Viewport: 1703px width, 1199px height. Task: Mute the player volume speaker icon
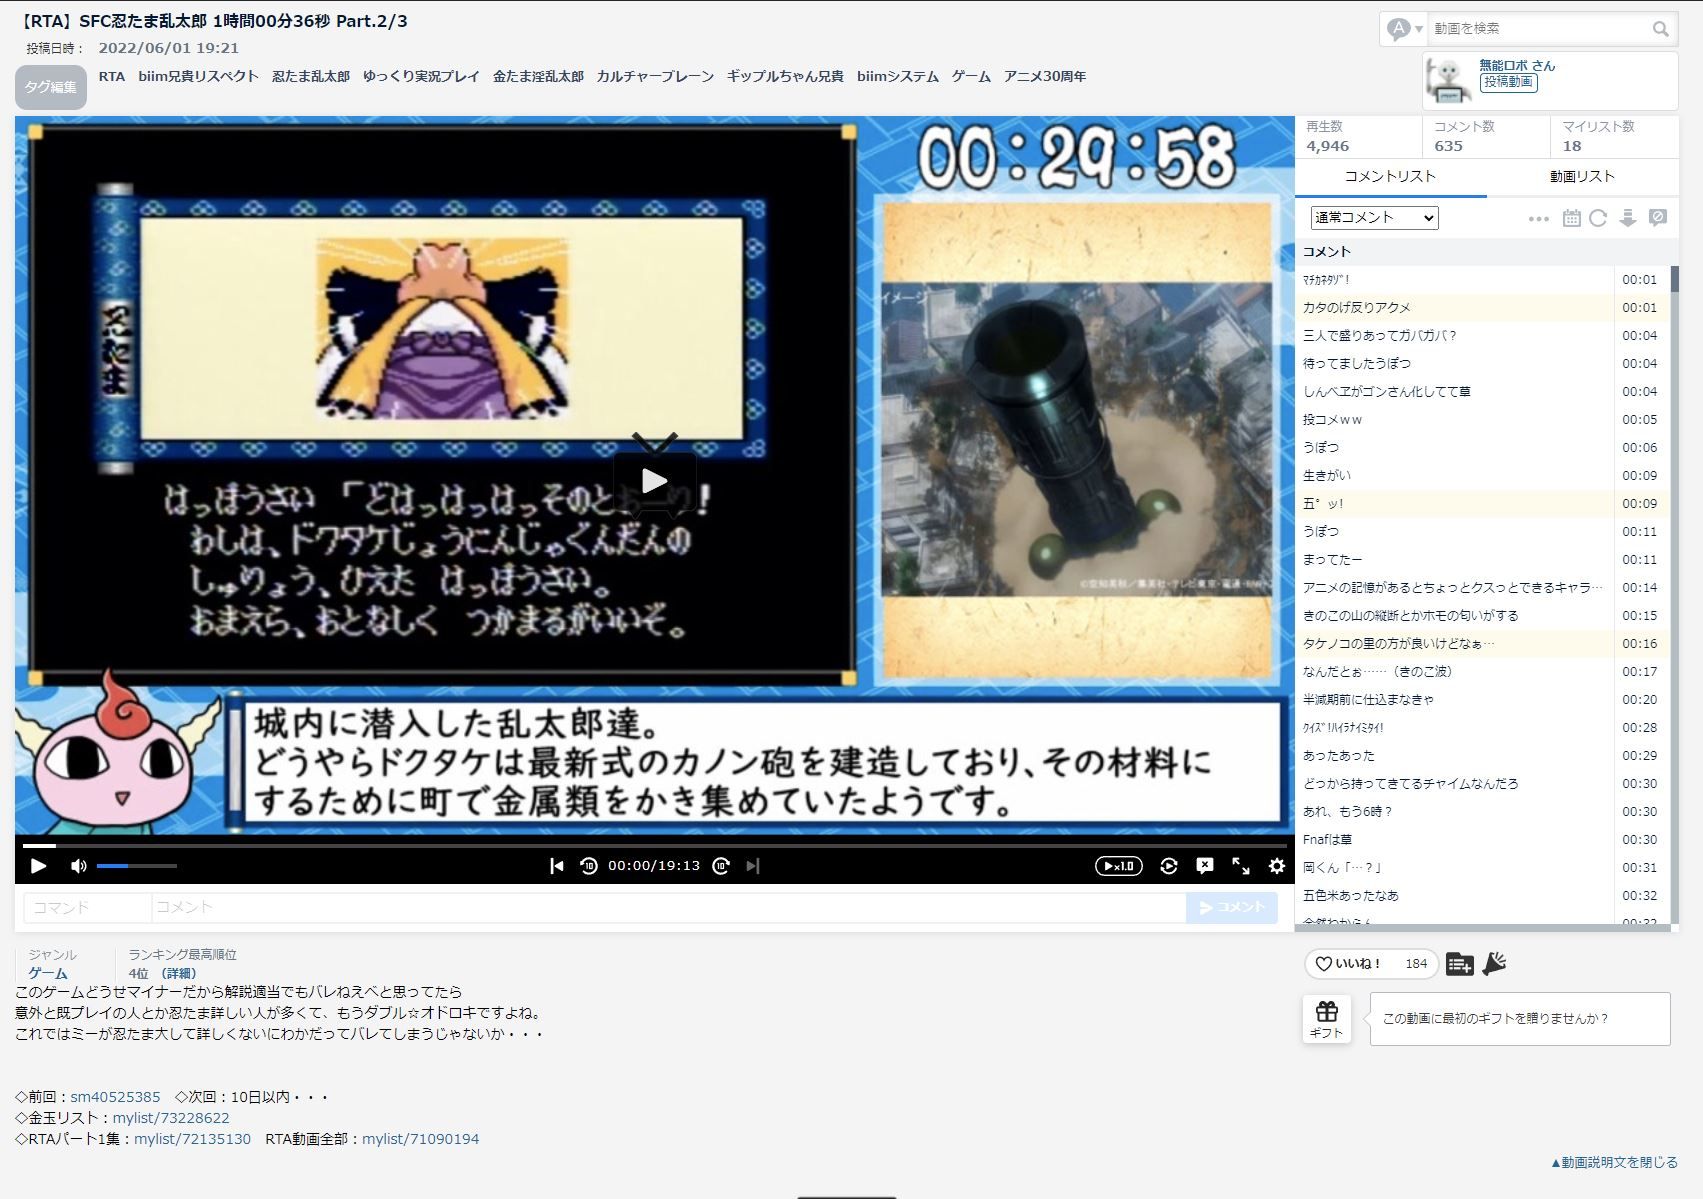tap(79, 866)
